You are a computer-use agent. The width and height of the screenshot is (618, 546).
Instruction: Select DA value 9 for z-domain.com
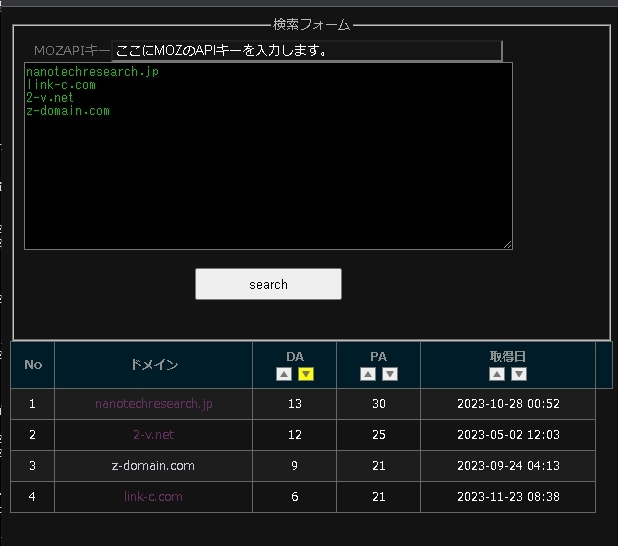[x=295, y=466]
